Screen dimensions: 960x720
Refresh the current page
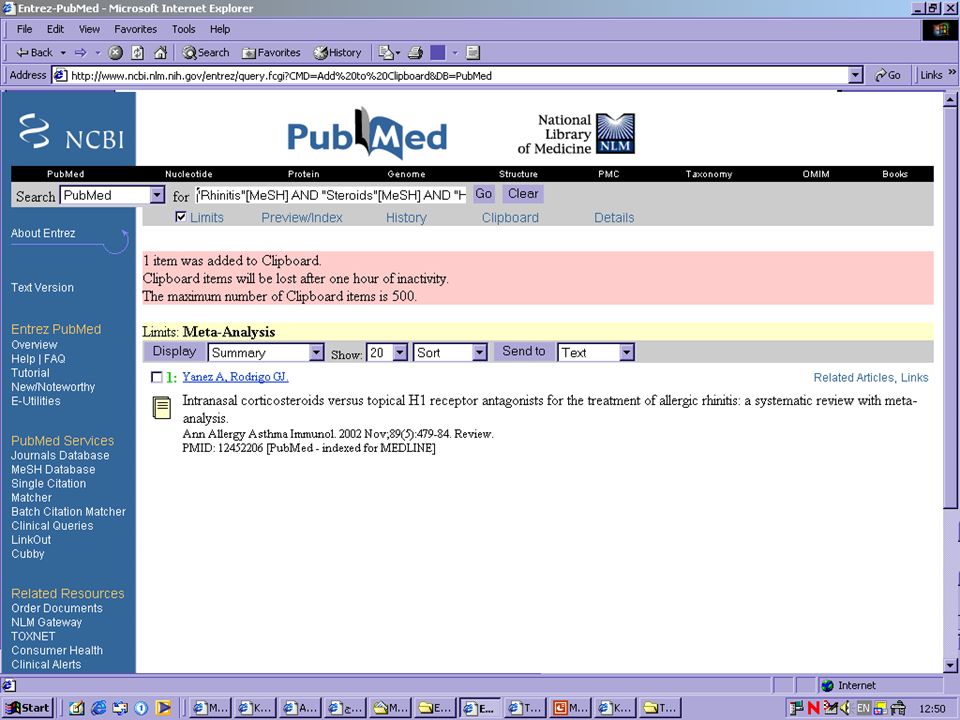(138, 53)
